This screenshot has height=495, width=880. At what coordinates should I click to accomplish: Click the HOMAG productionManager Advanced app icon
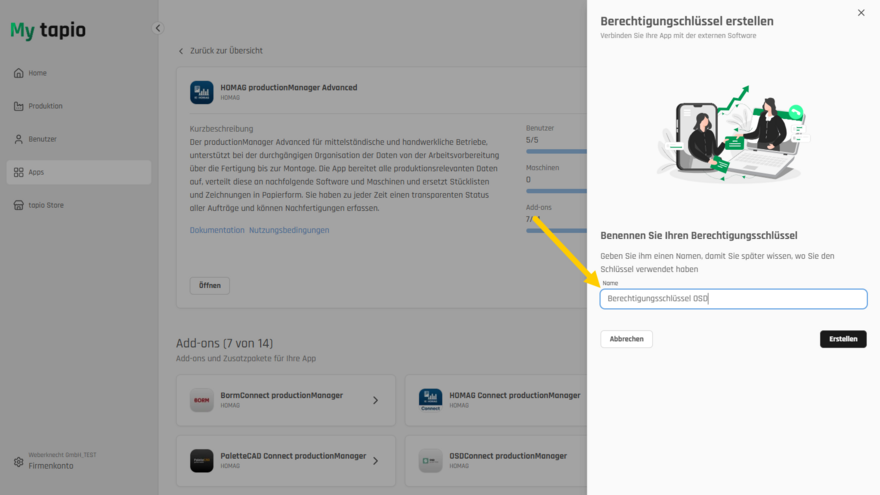(x=201, y=92)
